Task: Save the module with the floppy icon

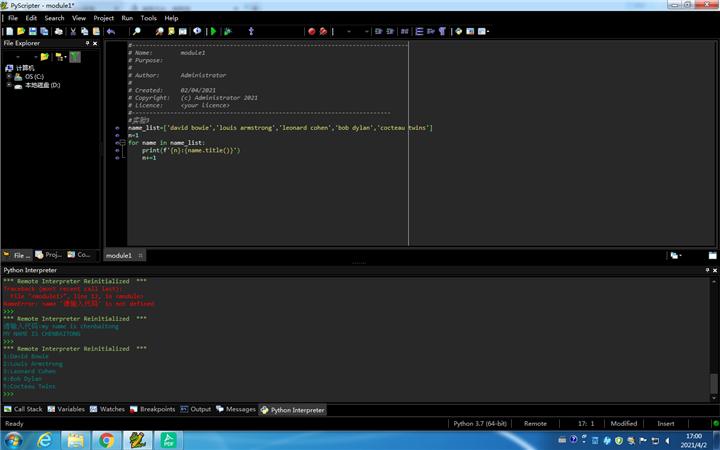Action: pyautogui.click(x=33, y=31)
